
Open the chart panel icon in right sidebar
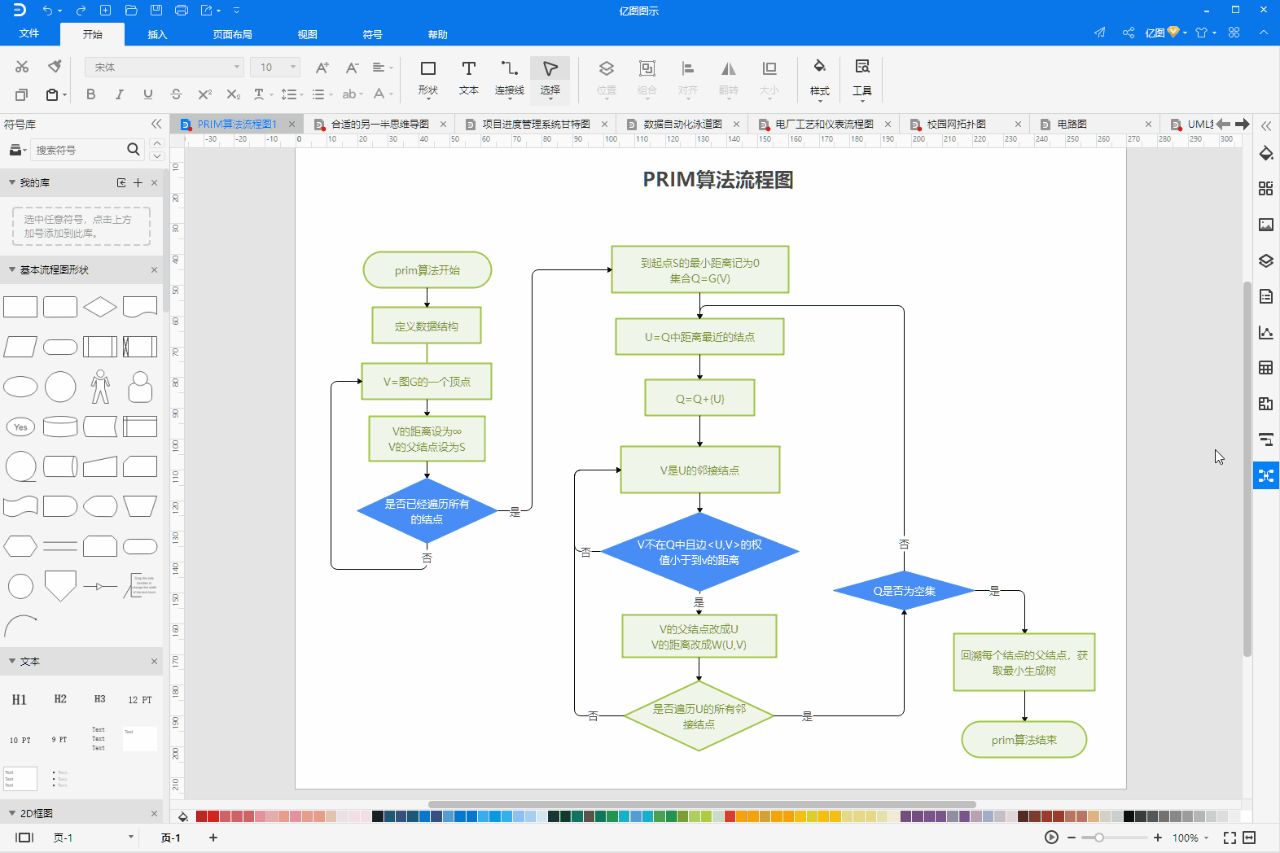pos(1266,332)
